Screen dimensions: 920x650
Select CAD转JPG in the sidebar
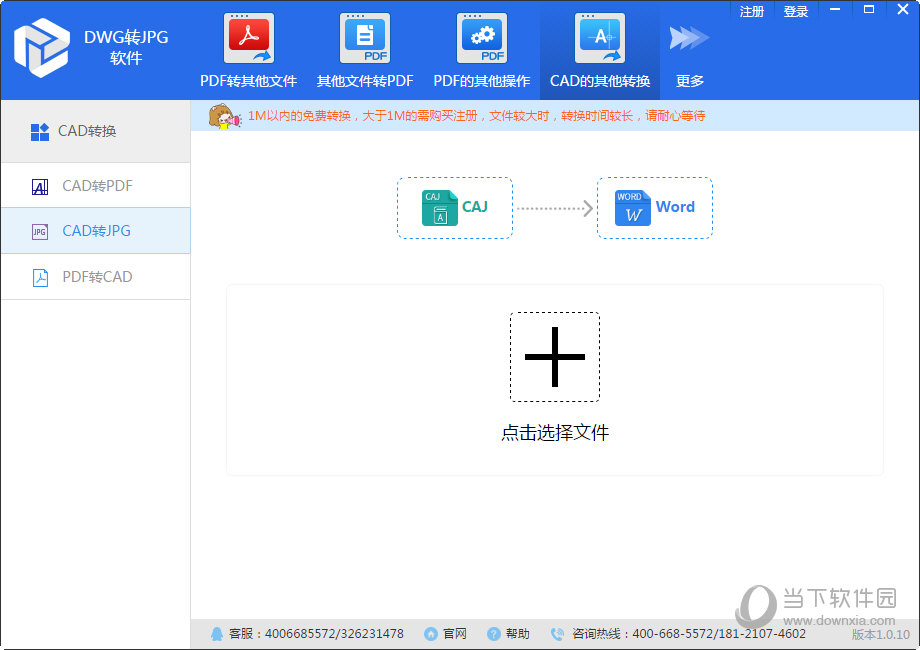point(96,231)
